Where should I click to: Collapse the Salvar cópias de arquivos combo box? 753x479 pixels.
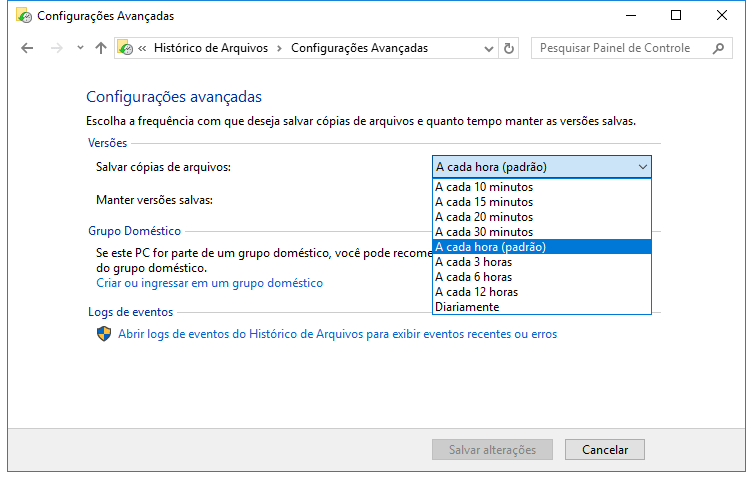pyautogui.click(x=542, y=167)
